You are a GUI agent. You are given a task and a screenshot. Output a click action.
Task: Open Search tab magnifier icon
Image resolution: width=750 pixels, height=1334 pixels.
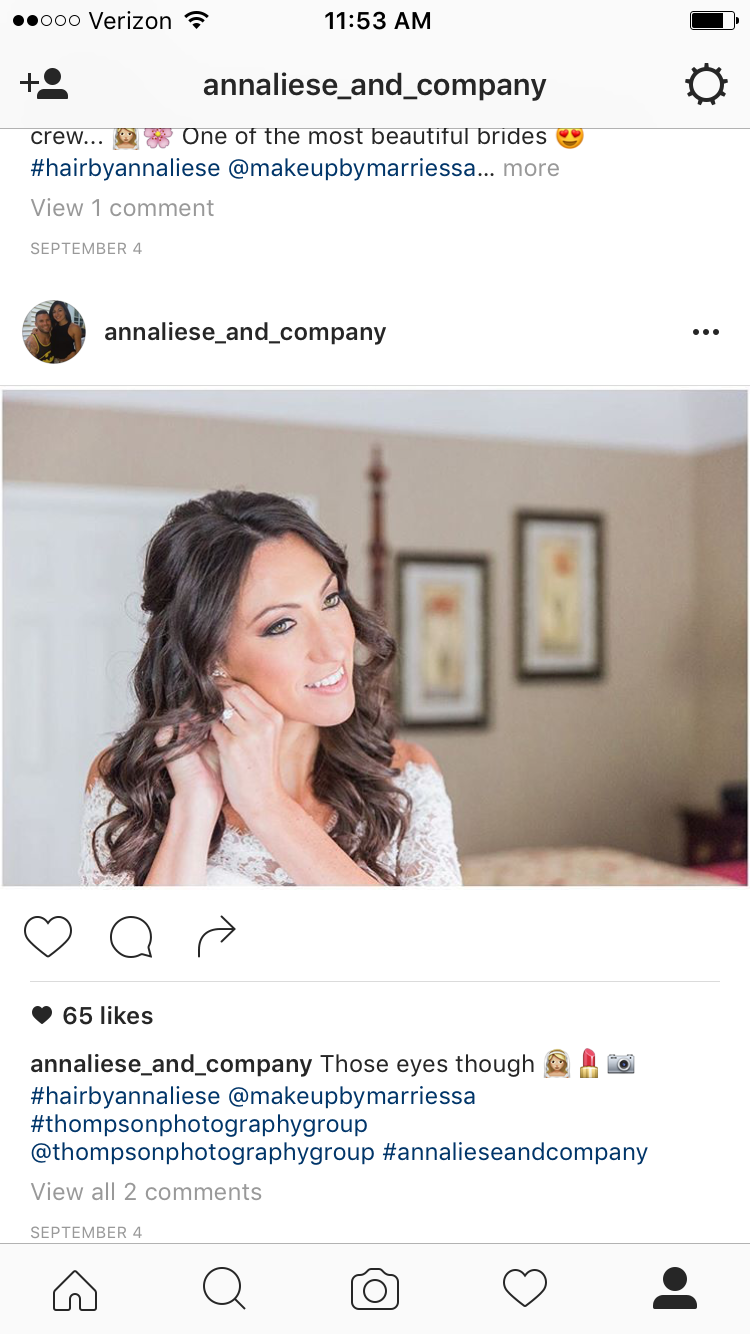(x=224, y=1289)
